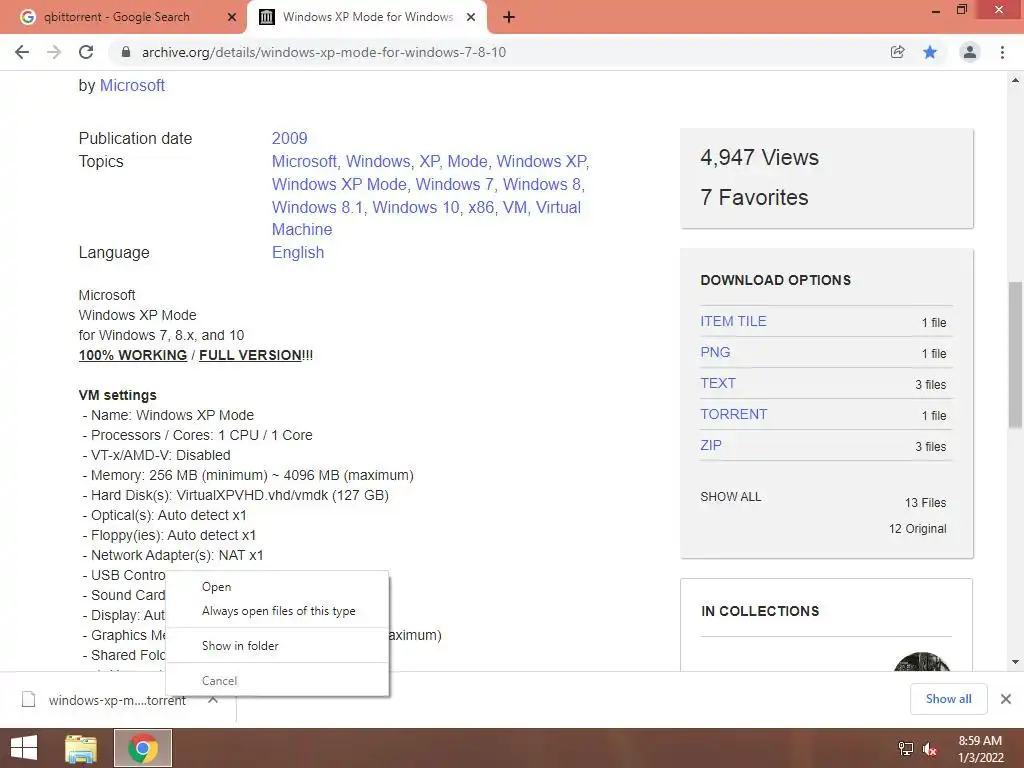
Task: Click the FULL VERSION underlined text
Action: [x=250, y=355]
